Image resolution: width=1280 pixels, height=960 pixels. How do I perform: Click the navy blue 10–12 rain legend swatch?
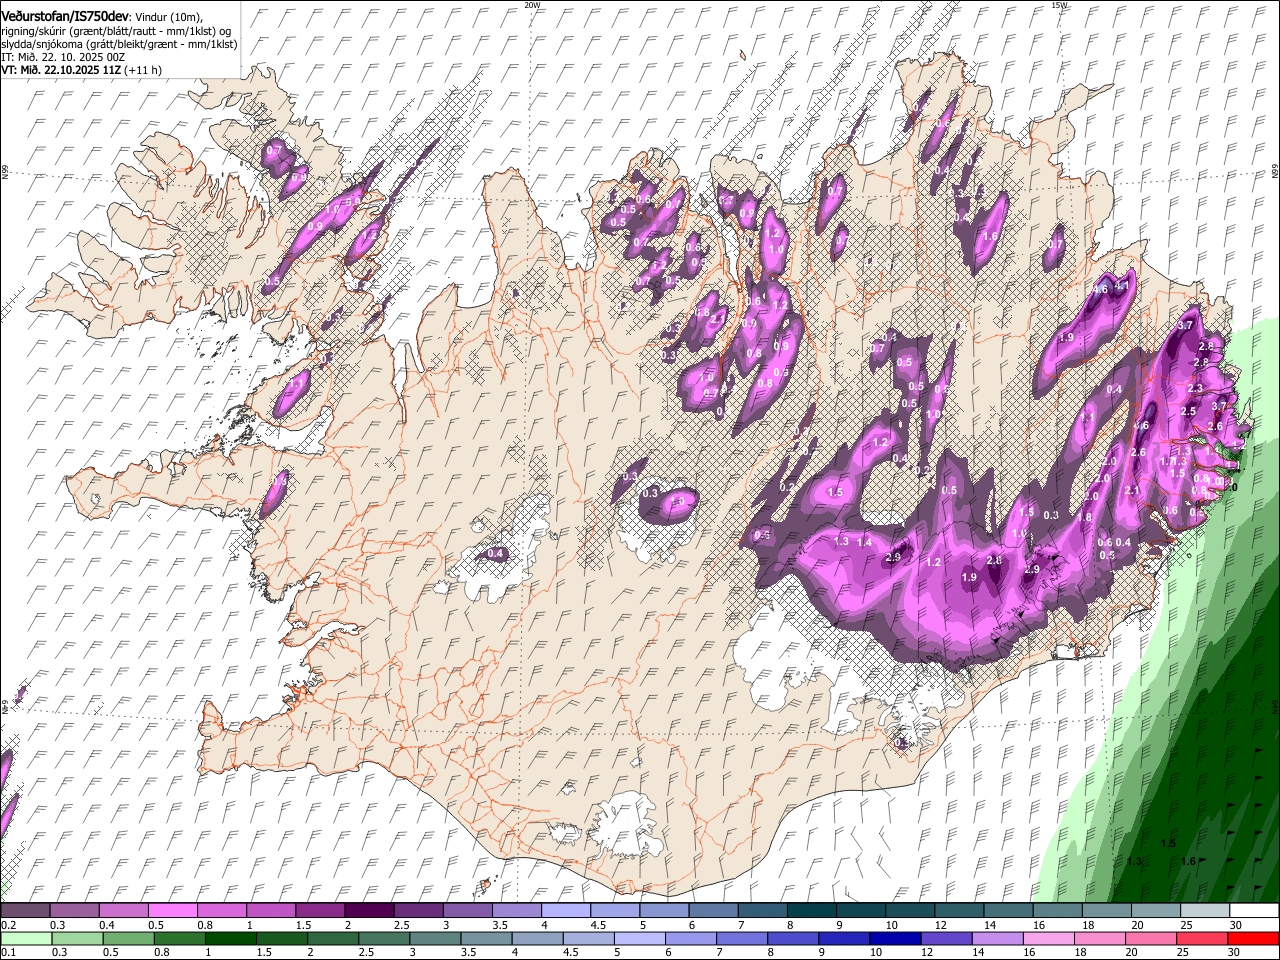tap(895, 938)
